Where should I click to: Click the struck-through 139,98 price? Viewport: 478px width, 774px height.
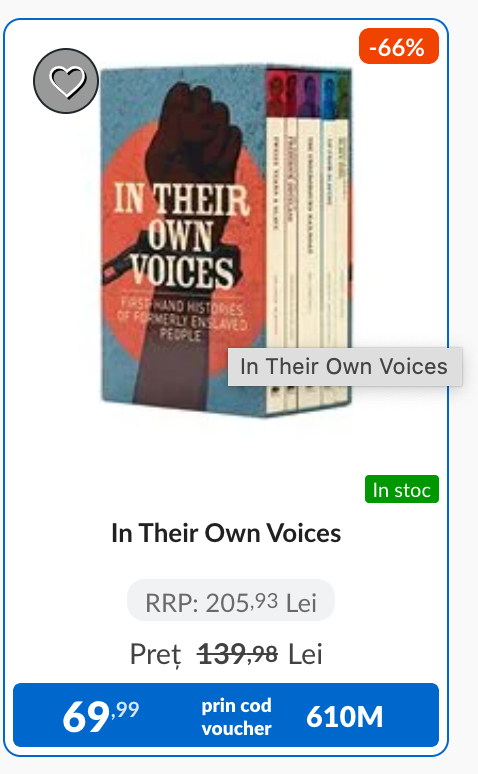(237, 654)
